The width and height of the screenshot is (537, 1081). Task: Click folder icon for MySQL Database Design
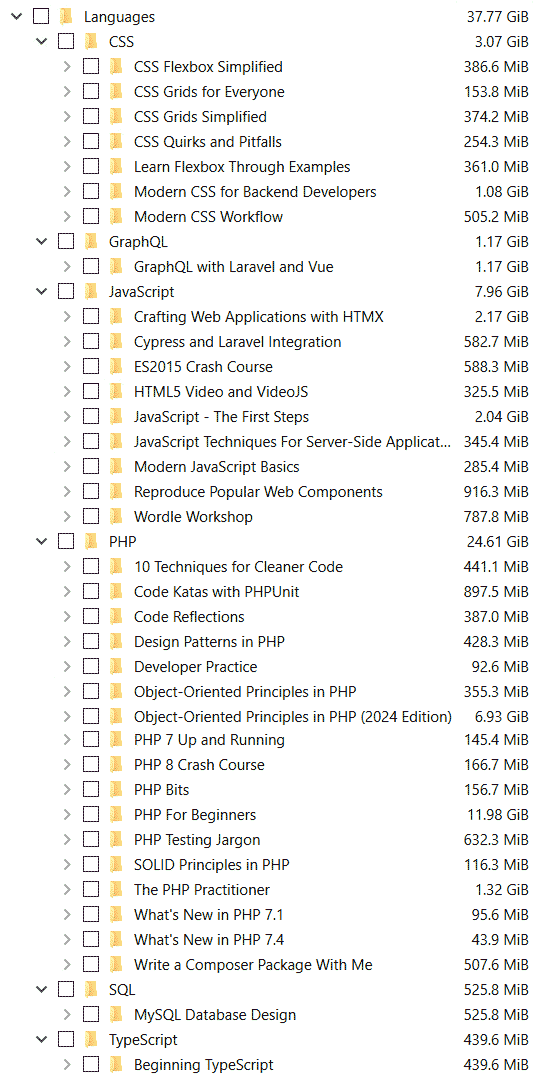click(x=116, y=1015)
